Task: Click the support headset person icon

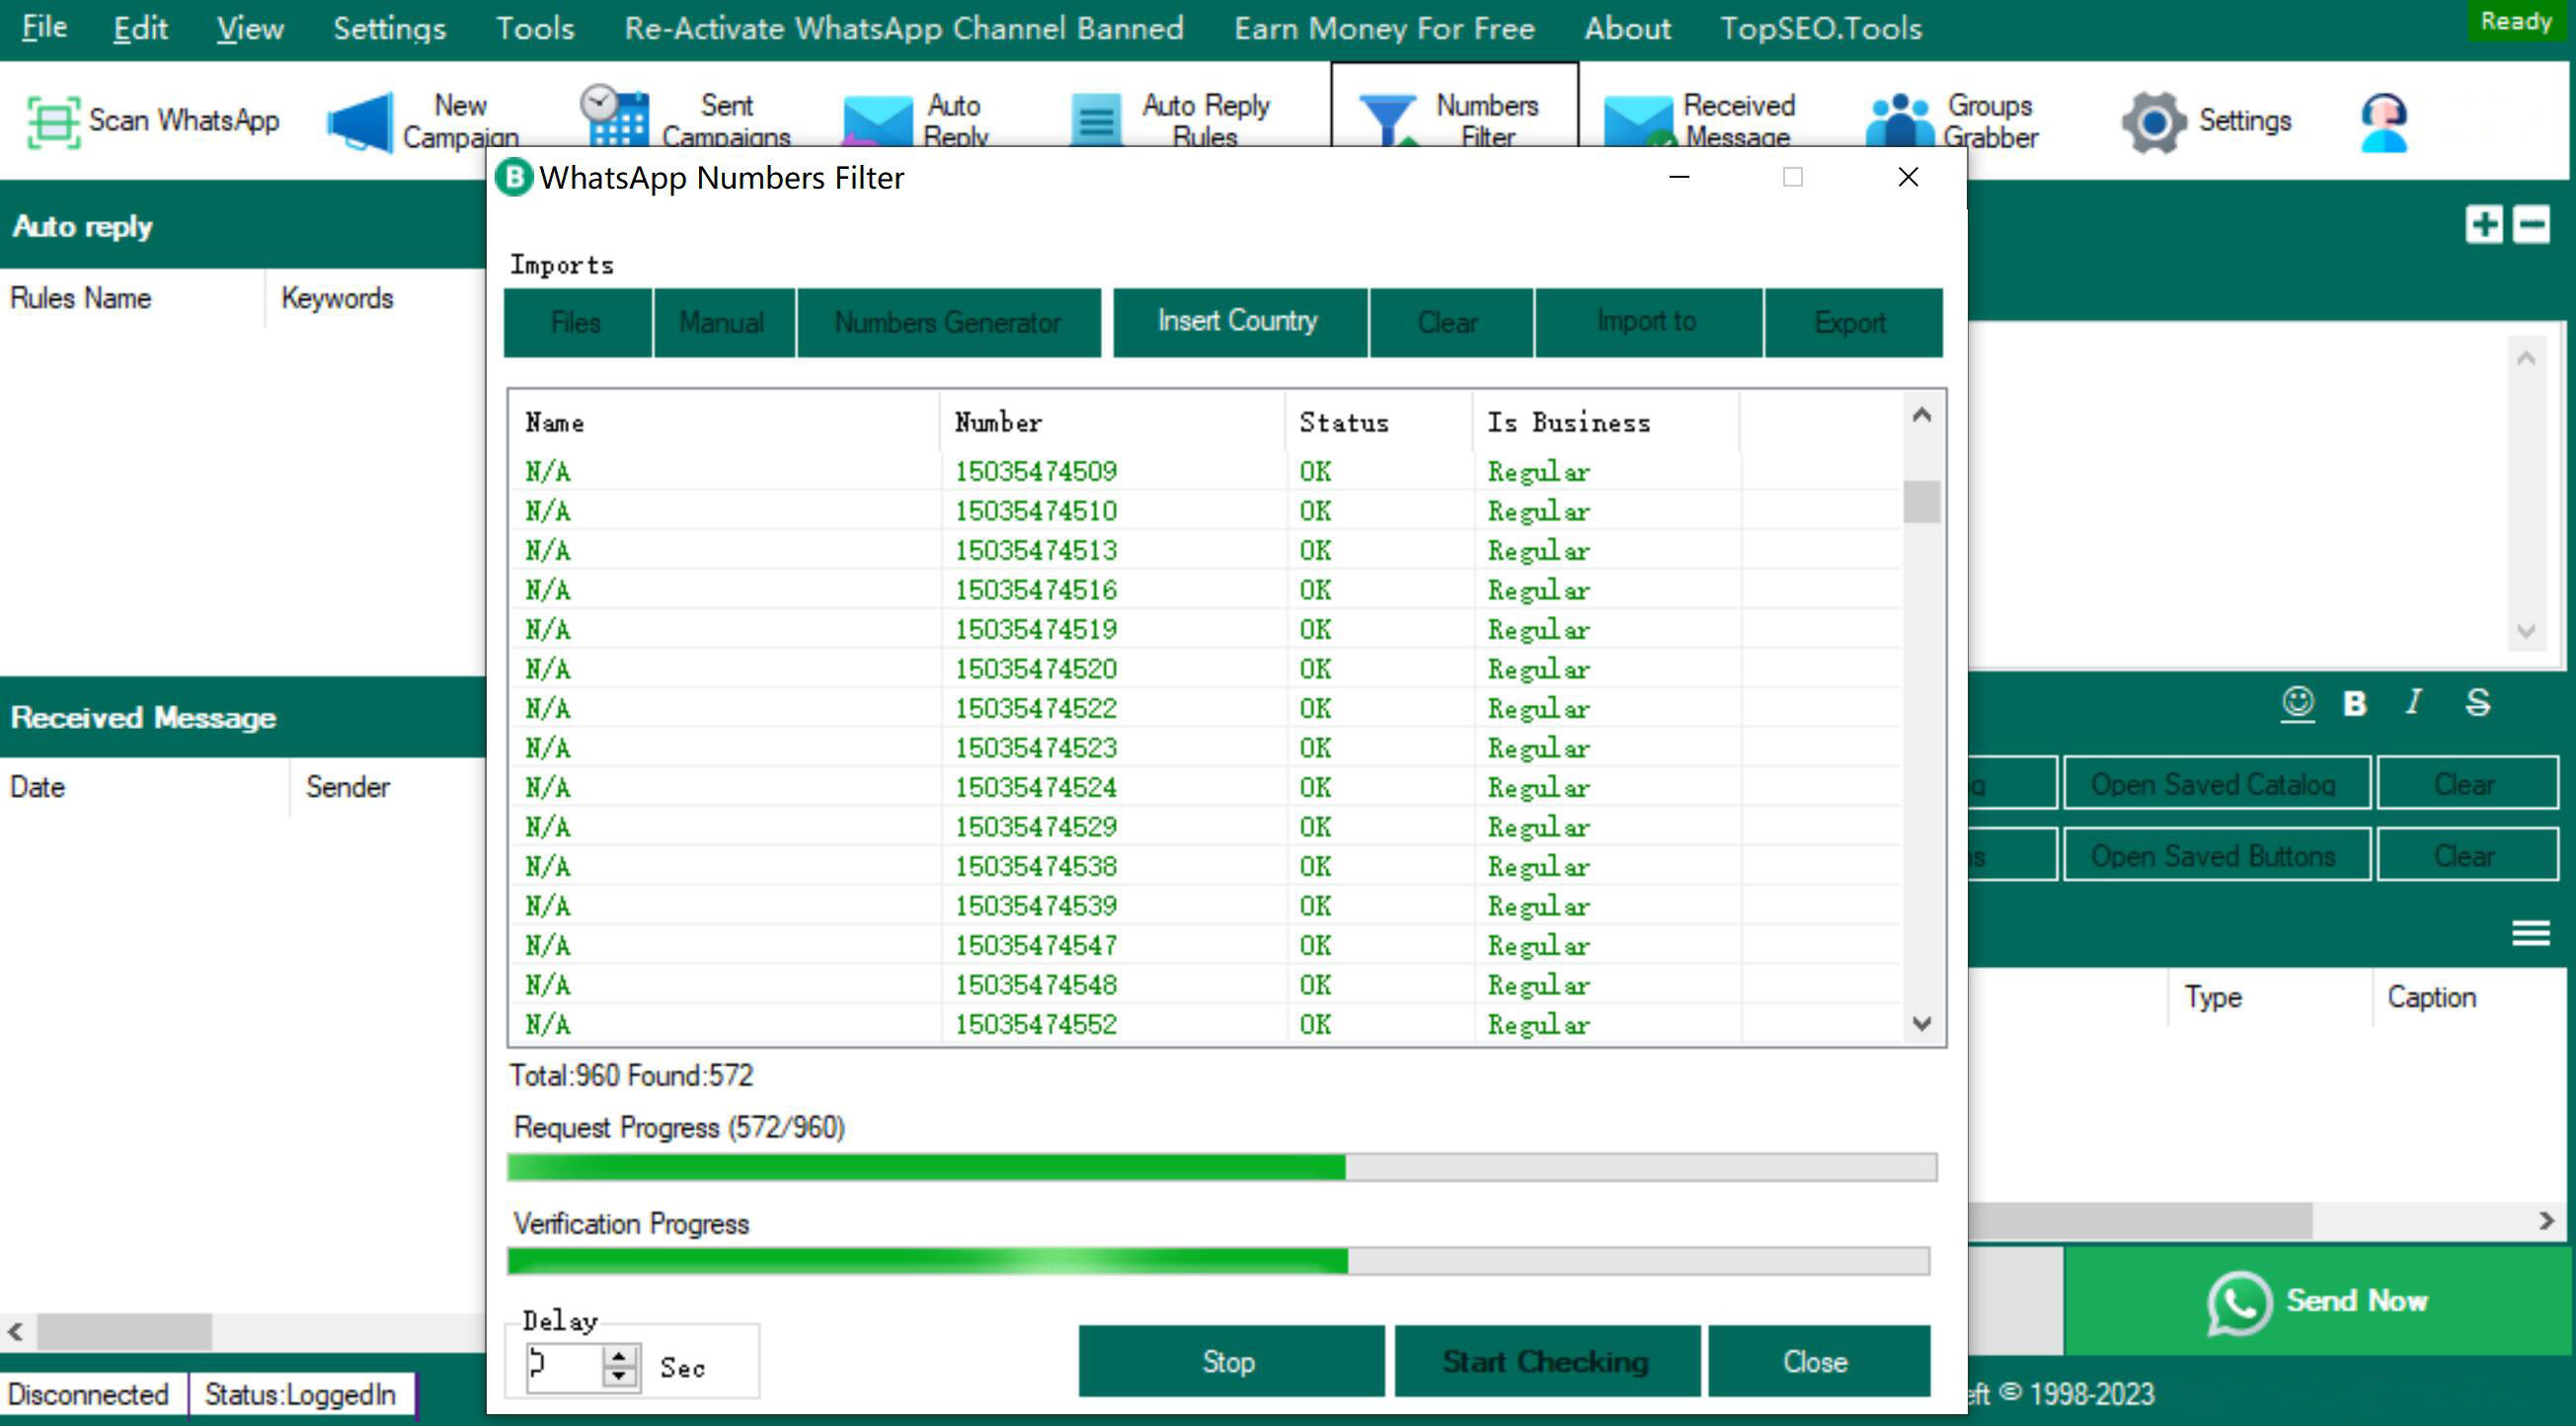Action: pyautogui.click(x=2384, y=123)
